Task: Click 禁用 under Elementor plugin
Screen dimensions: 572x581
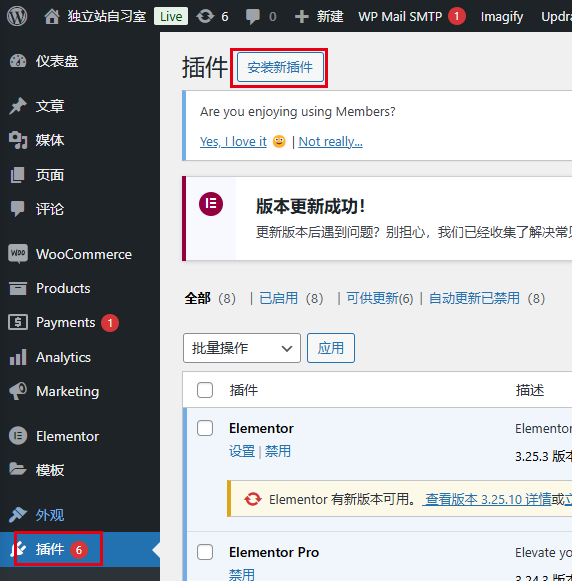Action: [277, 451]
